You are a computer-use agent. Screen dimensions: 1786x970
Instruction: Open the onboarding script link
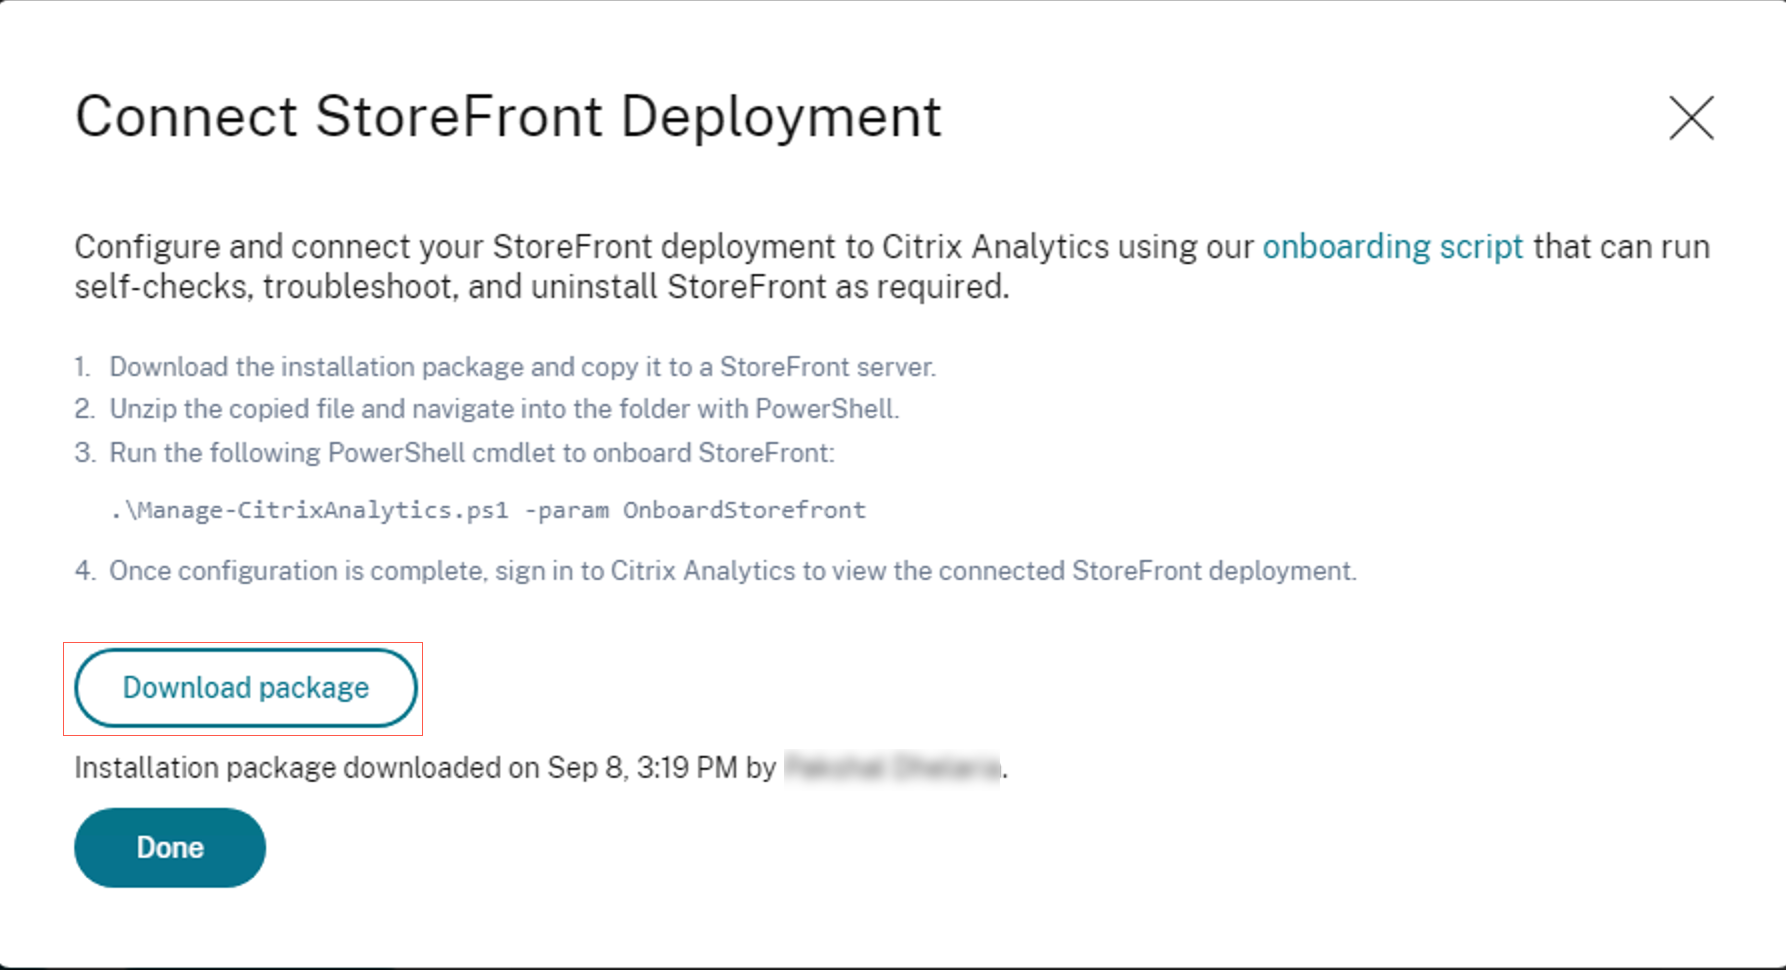pyautogui.click(x=1392, y=247)
